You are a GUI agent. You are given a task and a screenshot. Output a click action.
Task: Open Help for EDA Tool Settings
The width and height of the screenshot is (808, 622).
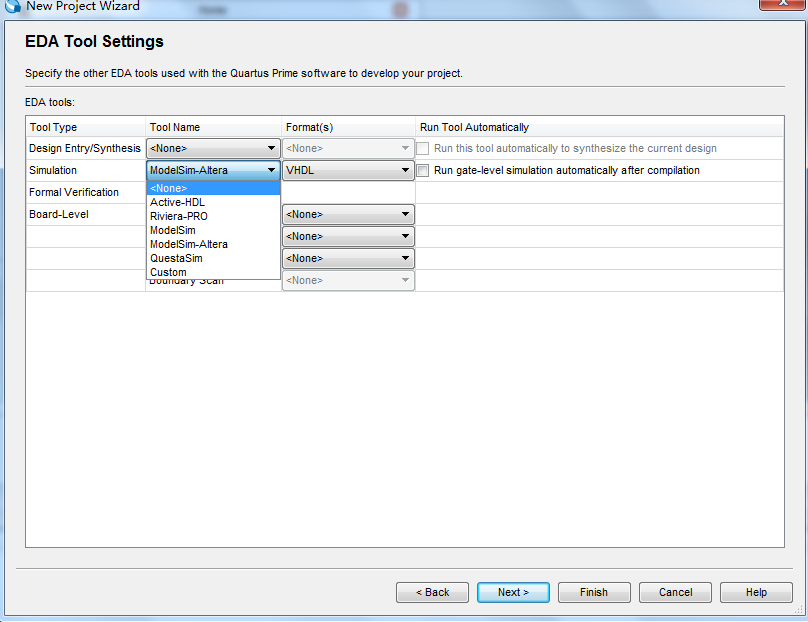(756, 592)
